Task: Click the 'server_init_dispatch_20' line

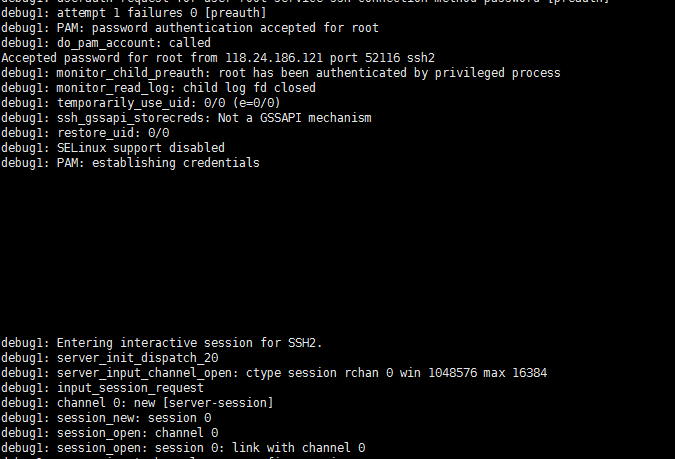Action: pyautogui.click(x=110, y=358)
